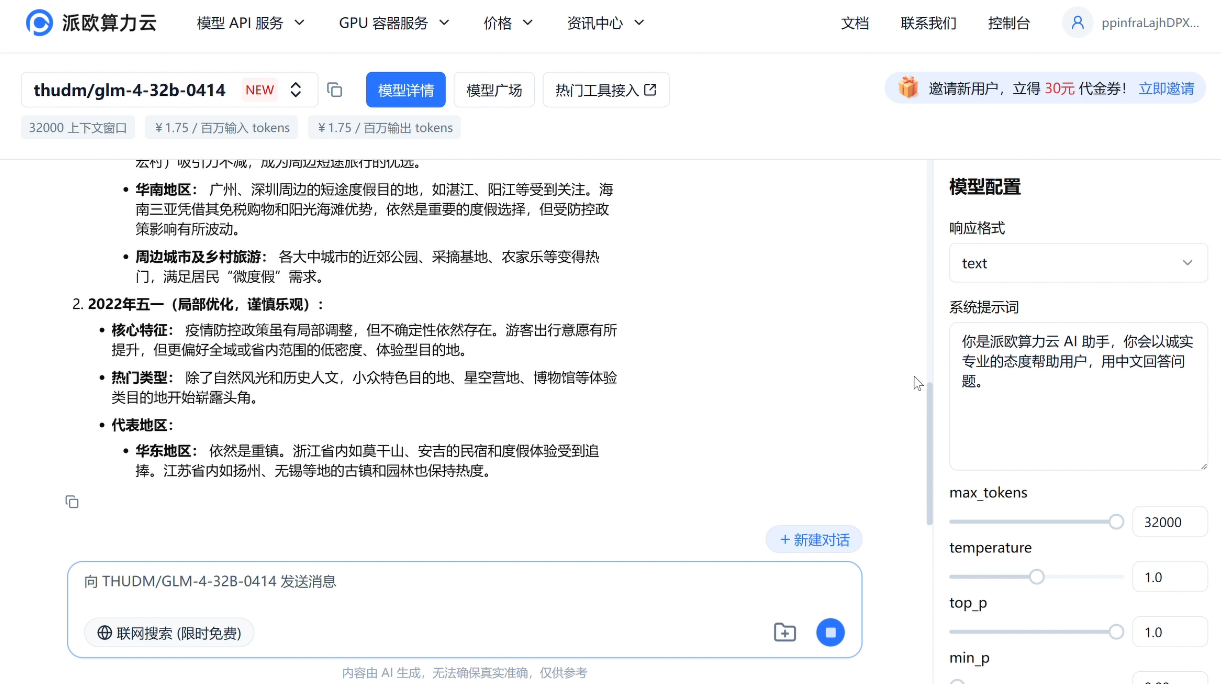Click the top_p label
Viewport: 1221px width, 684px height.
[x=969, y=603]
